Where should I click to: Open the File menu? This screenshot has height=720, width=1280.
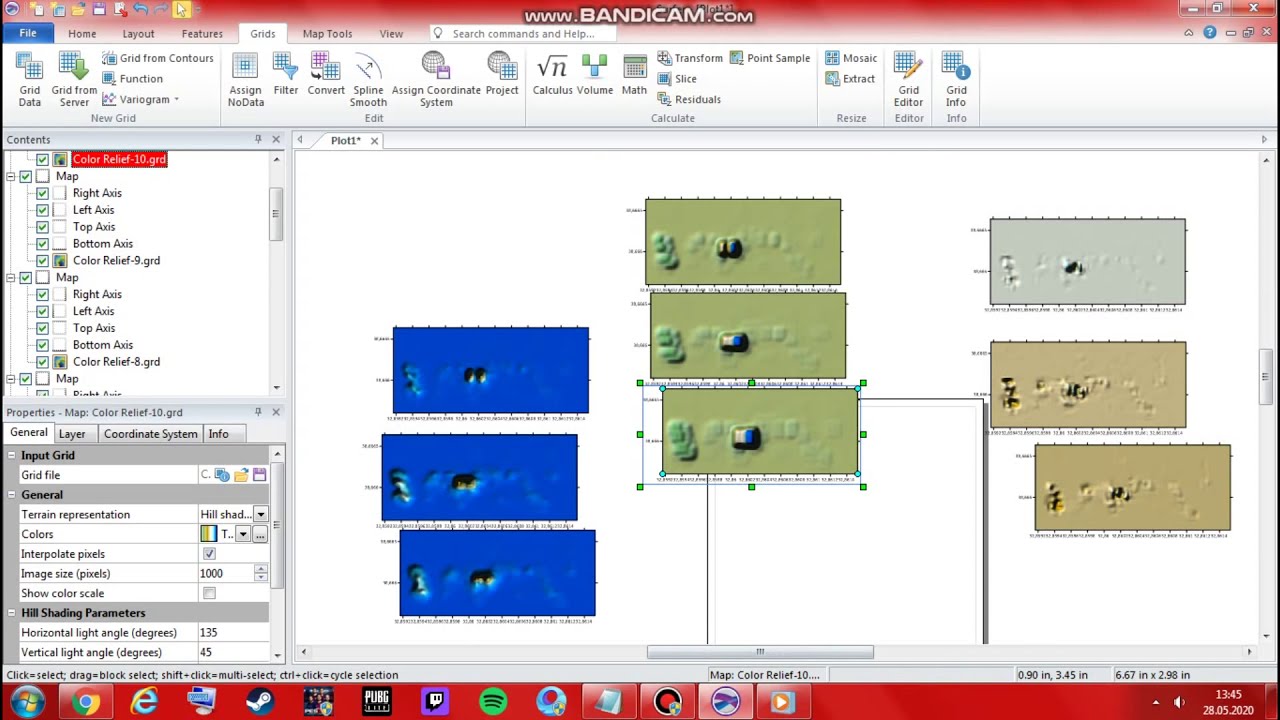tap(28, 33)
